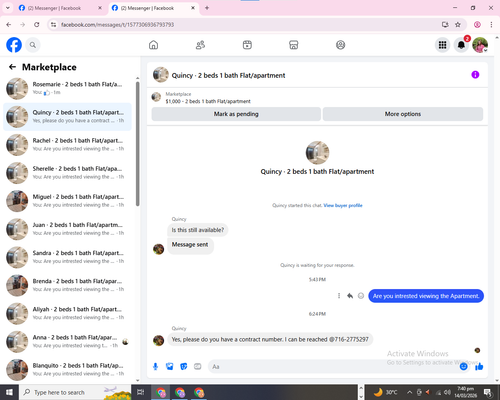Open the Brenda conversation
The width and height of the screenshot is (500, 400).
point(67,285)
